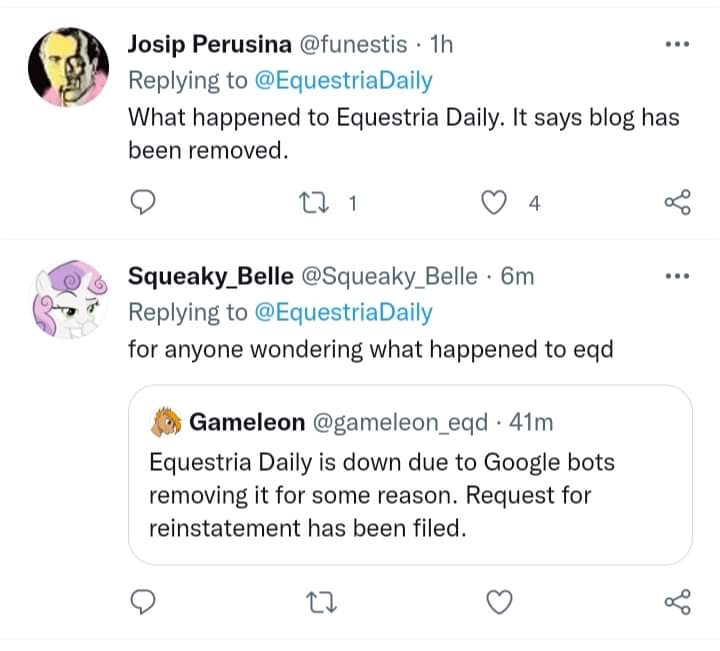
Task: Open the @gameleon_eqd handle
Action: [x=405, y=423]
